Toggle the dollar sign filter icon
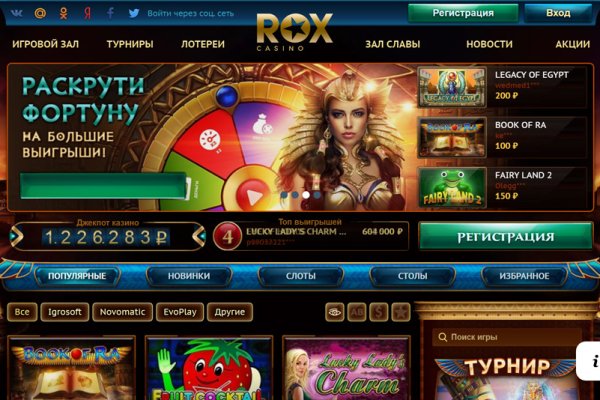 click(x=378, y=312)
